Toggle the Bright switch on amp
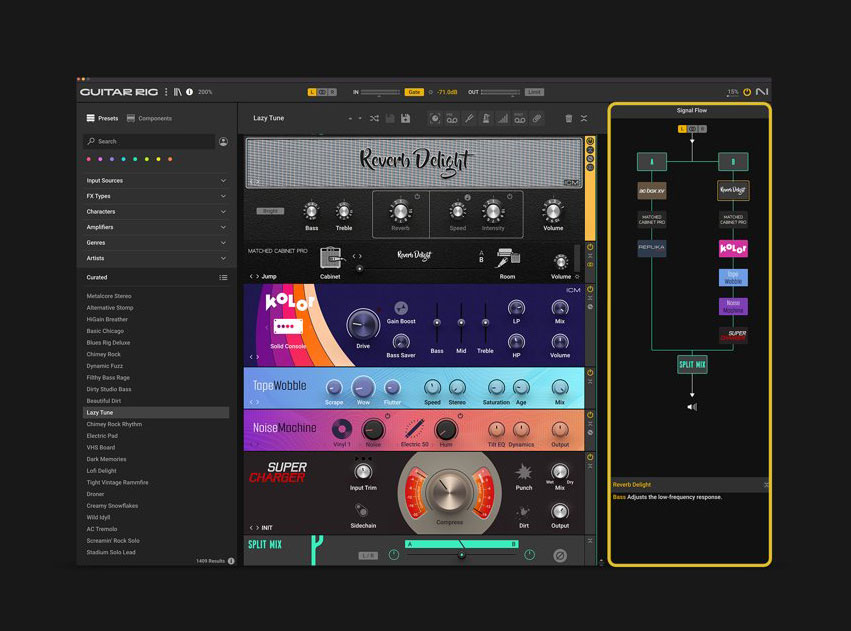This screenshot has height=631, width=851. click(270, 211)
